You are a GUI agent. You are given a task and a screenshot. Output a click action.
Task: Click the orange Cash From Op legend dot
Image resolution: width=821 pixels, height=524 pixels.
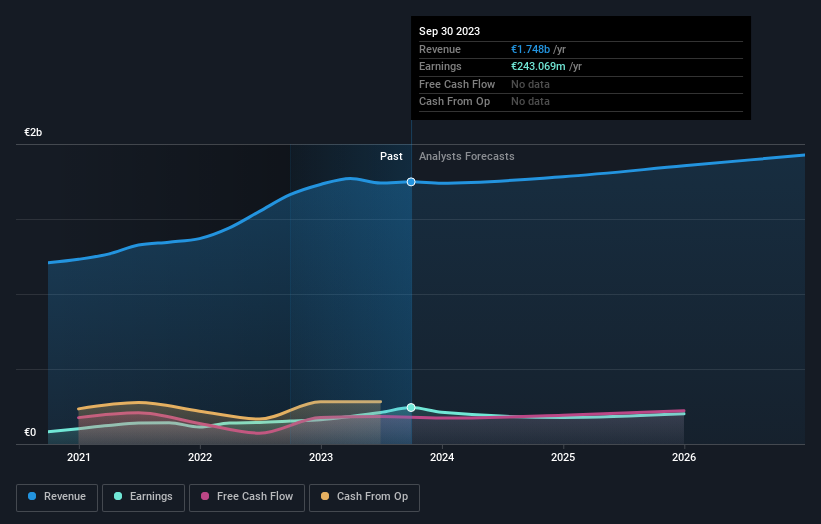coord(325,496)
